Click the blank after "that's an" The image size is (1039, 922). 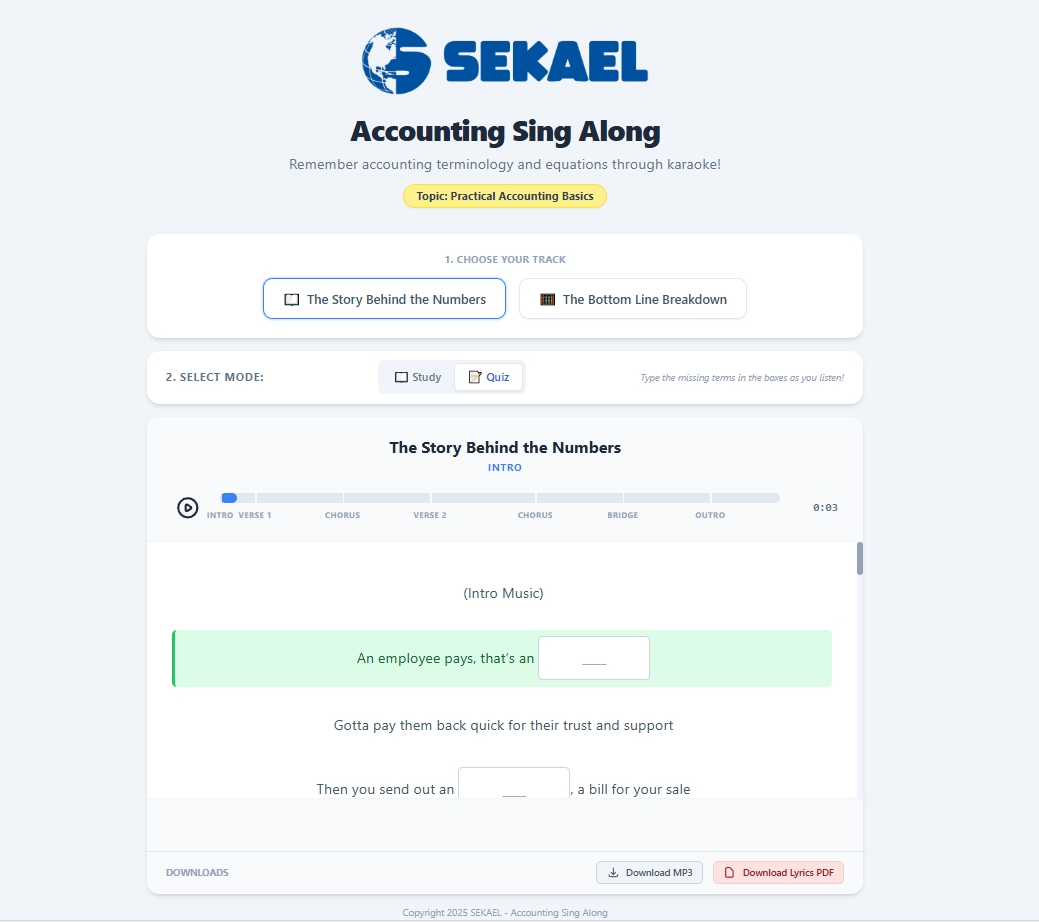tap(594, 659)
